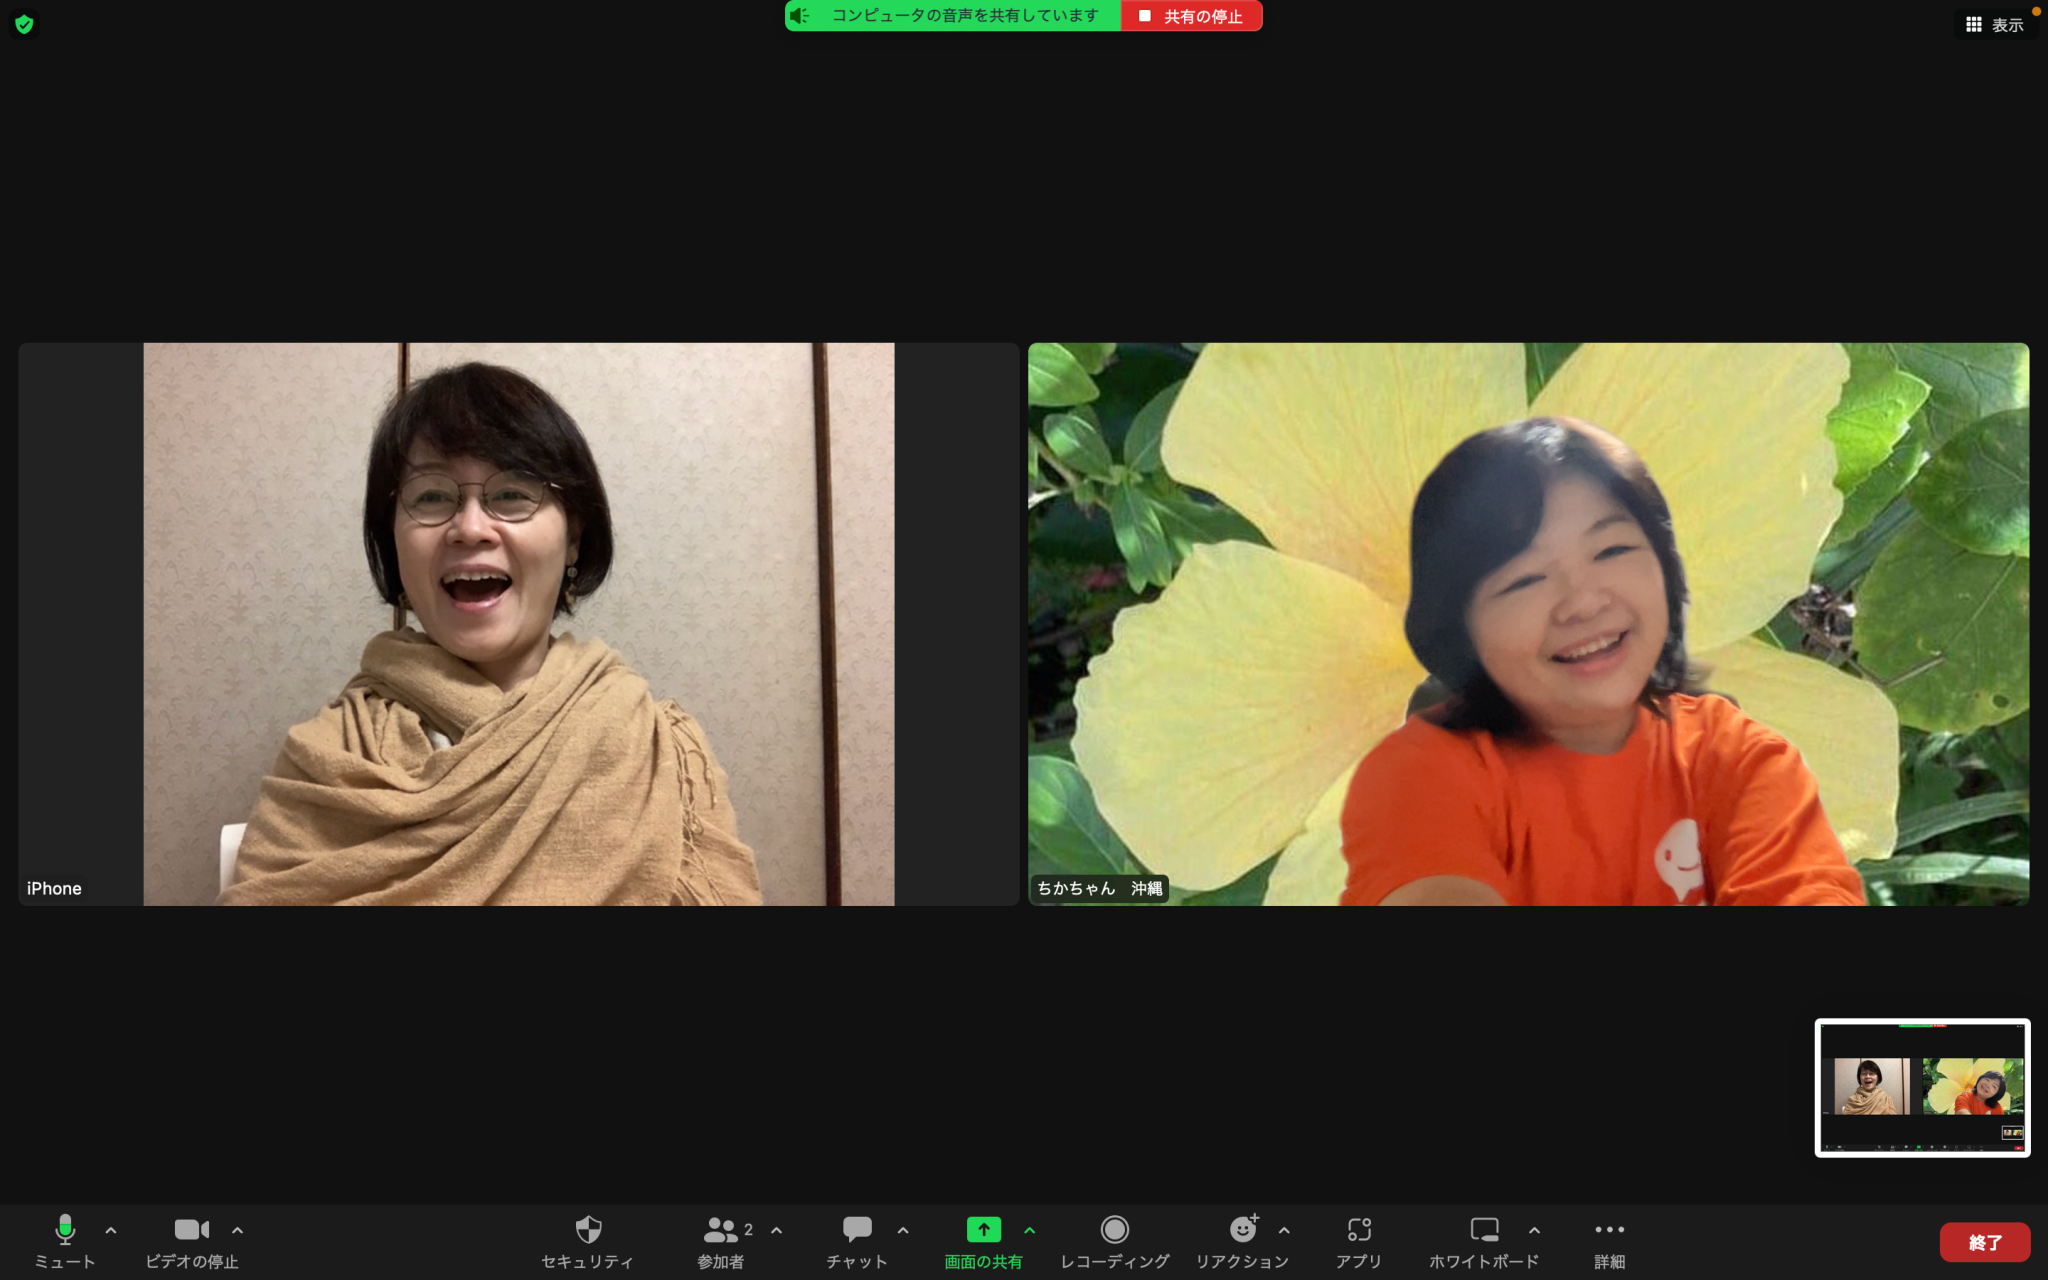The height and width of the screenshot is (1280, 2048).
Task: Expand audio options arrow beside mute
Action: pos(111,1230)
